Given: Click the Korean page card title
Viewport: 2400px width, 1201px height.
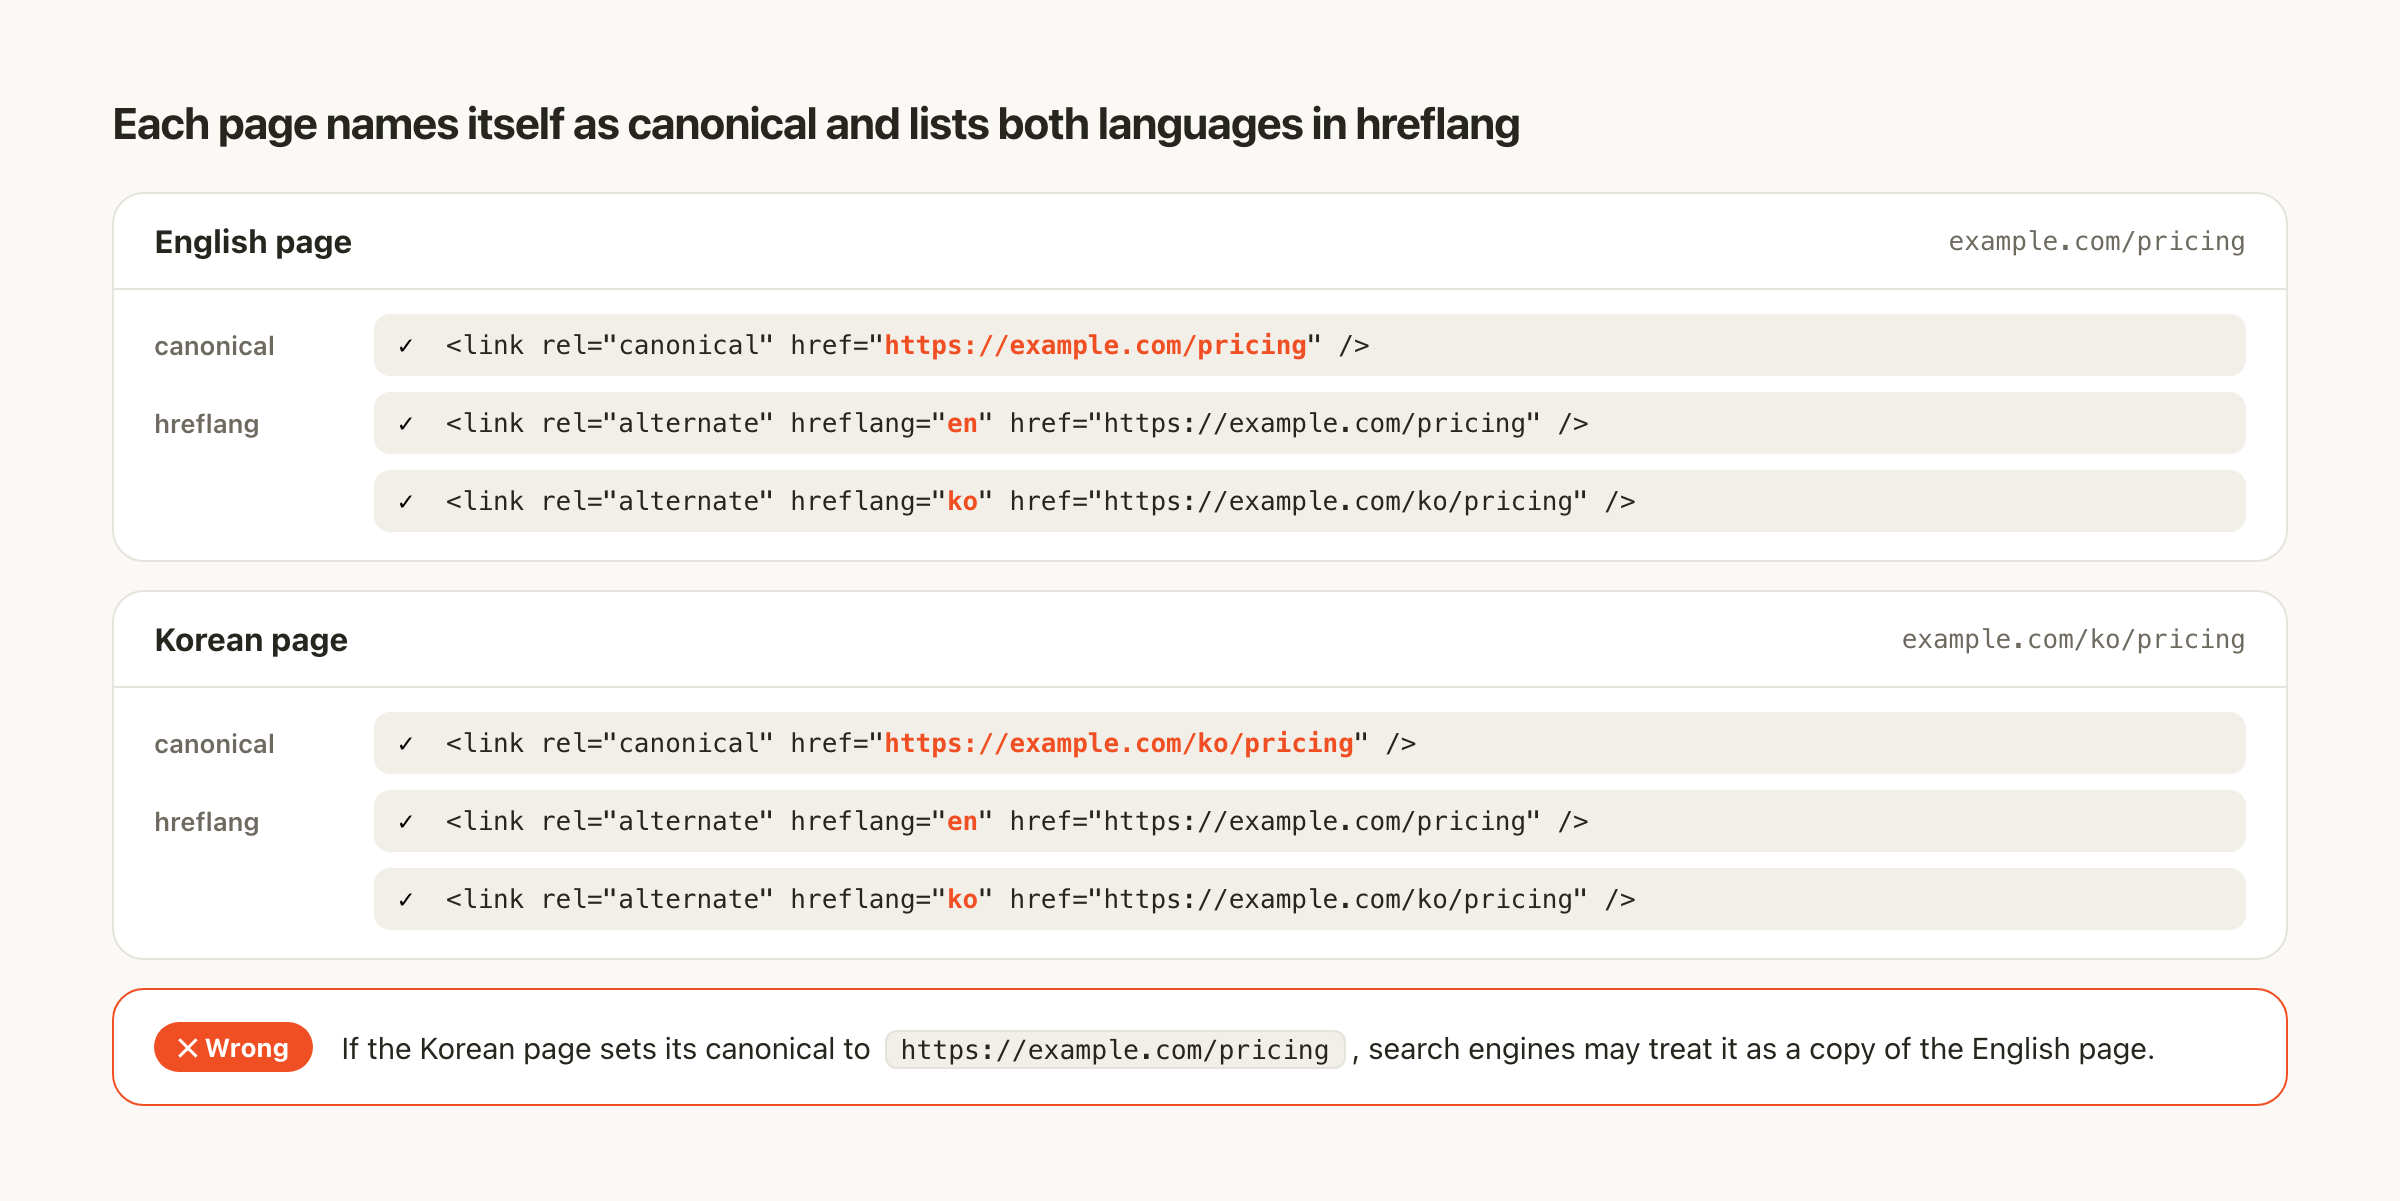Looking at the screenshot, I should coord(251,640).
